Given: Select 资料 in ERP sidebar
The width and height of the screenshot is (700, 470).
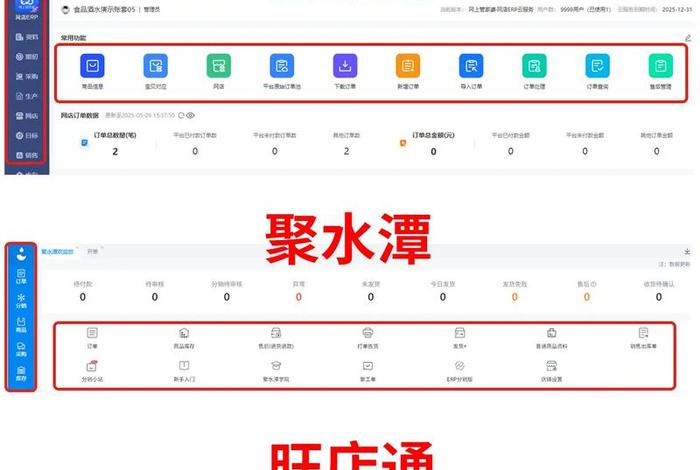Looking at the screenshot, I should pos(27,37).
